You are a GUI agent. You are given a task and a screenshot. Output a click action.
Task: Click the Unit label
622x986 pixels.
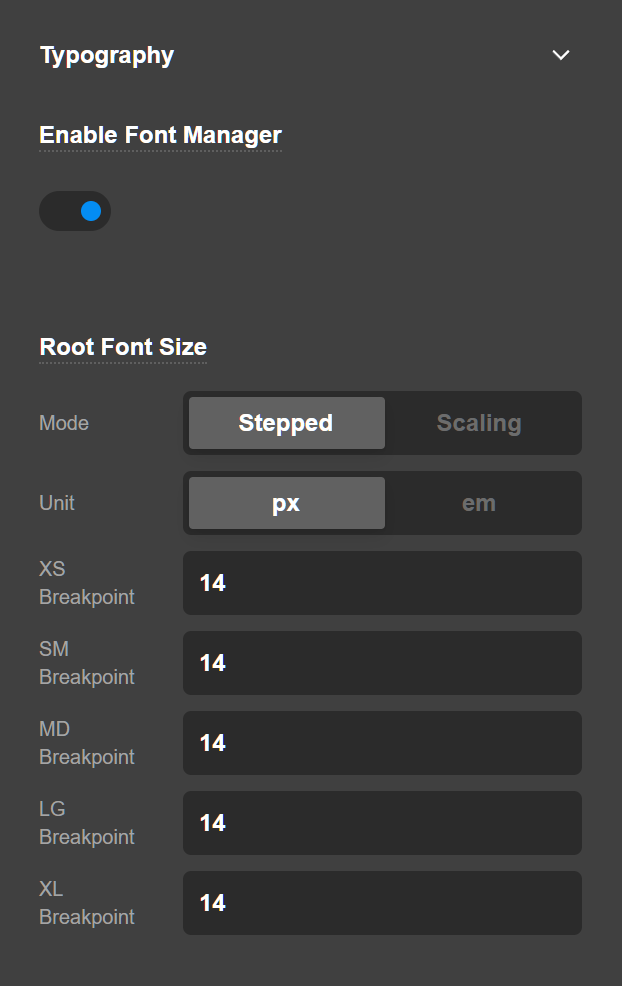(x=56, y=502)
